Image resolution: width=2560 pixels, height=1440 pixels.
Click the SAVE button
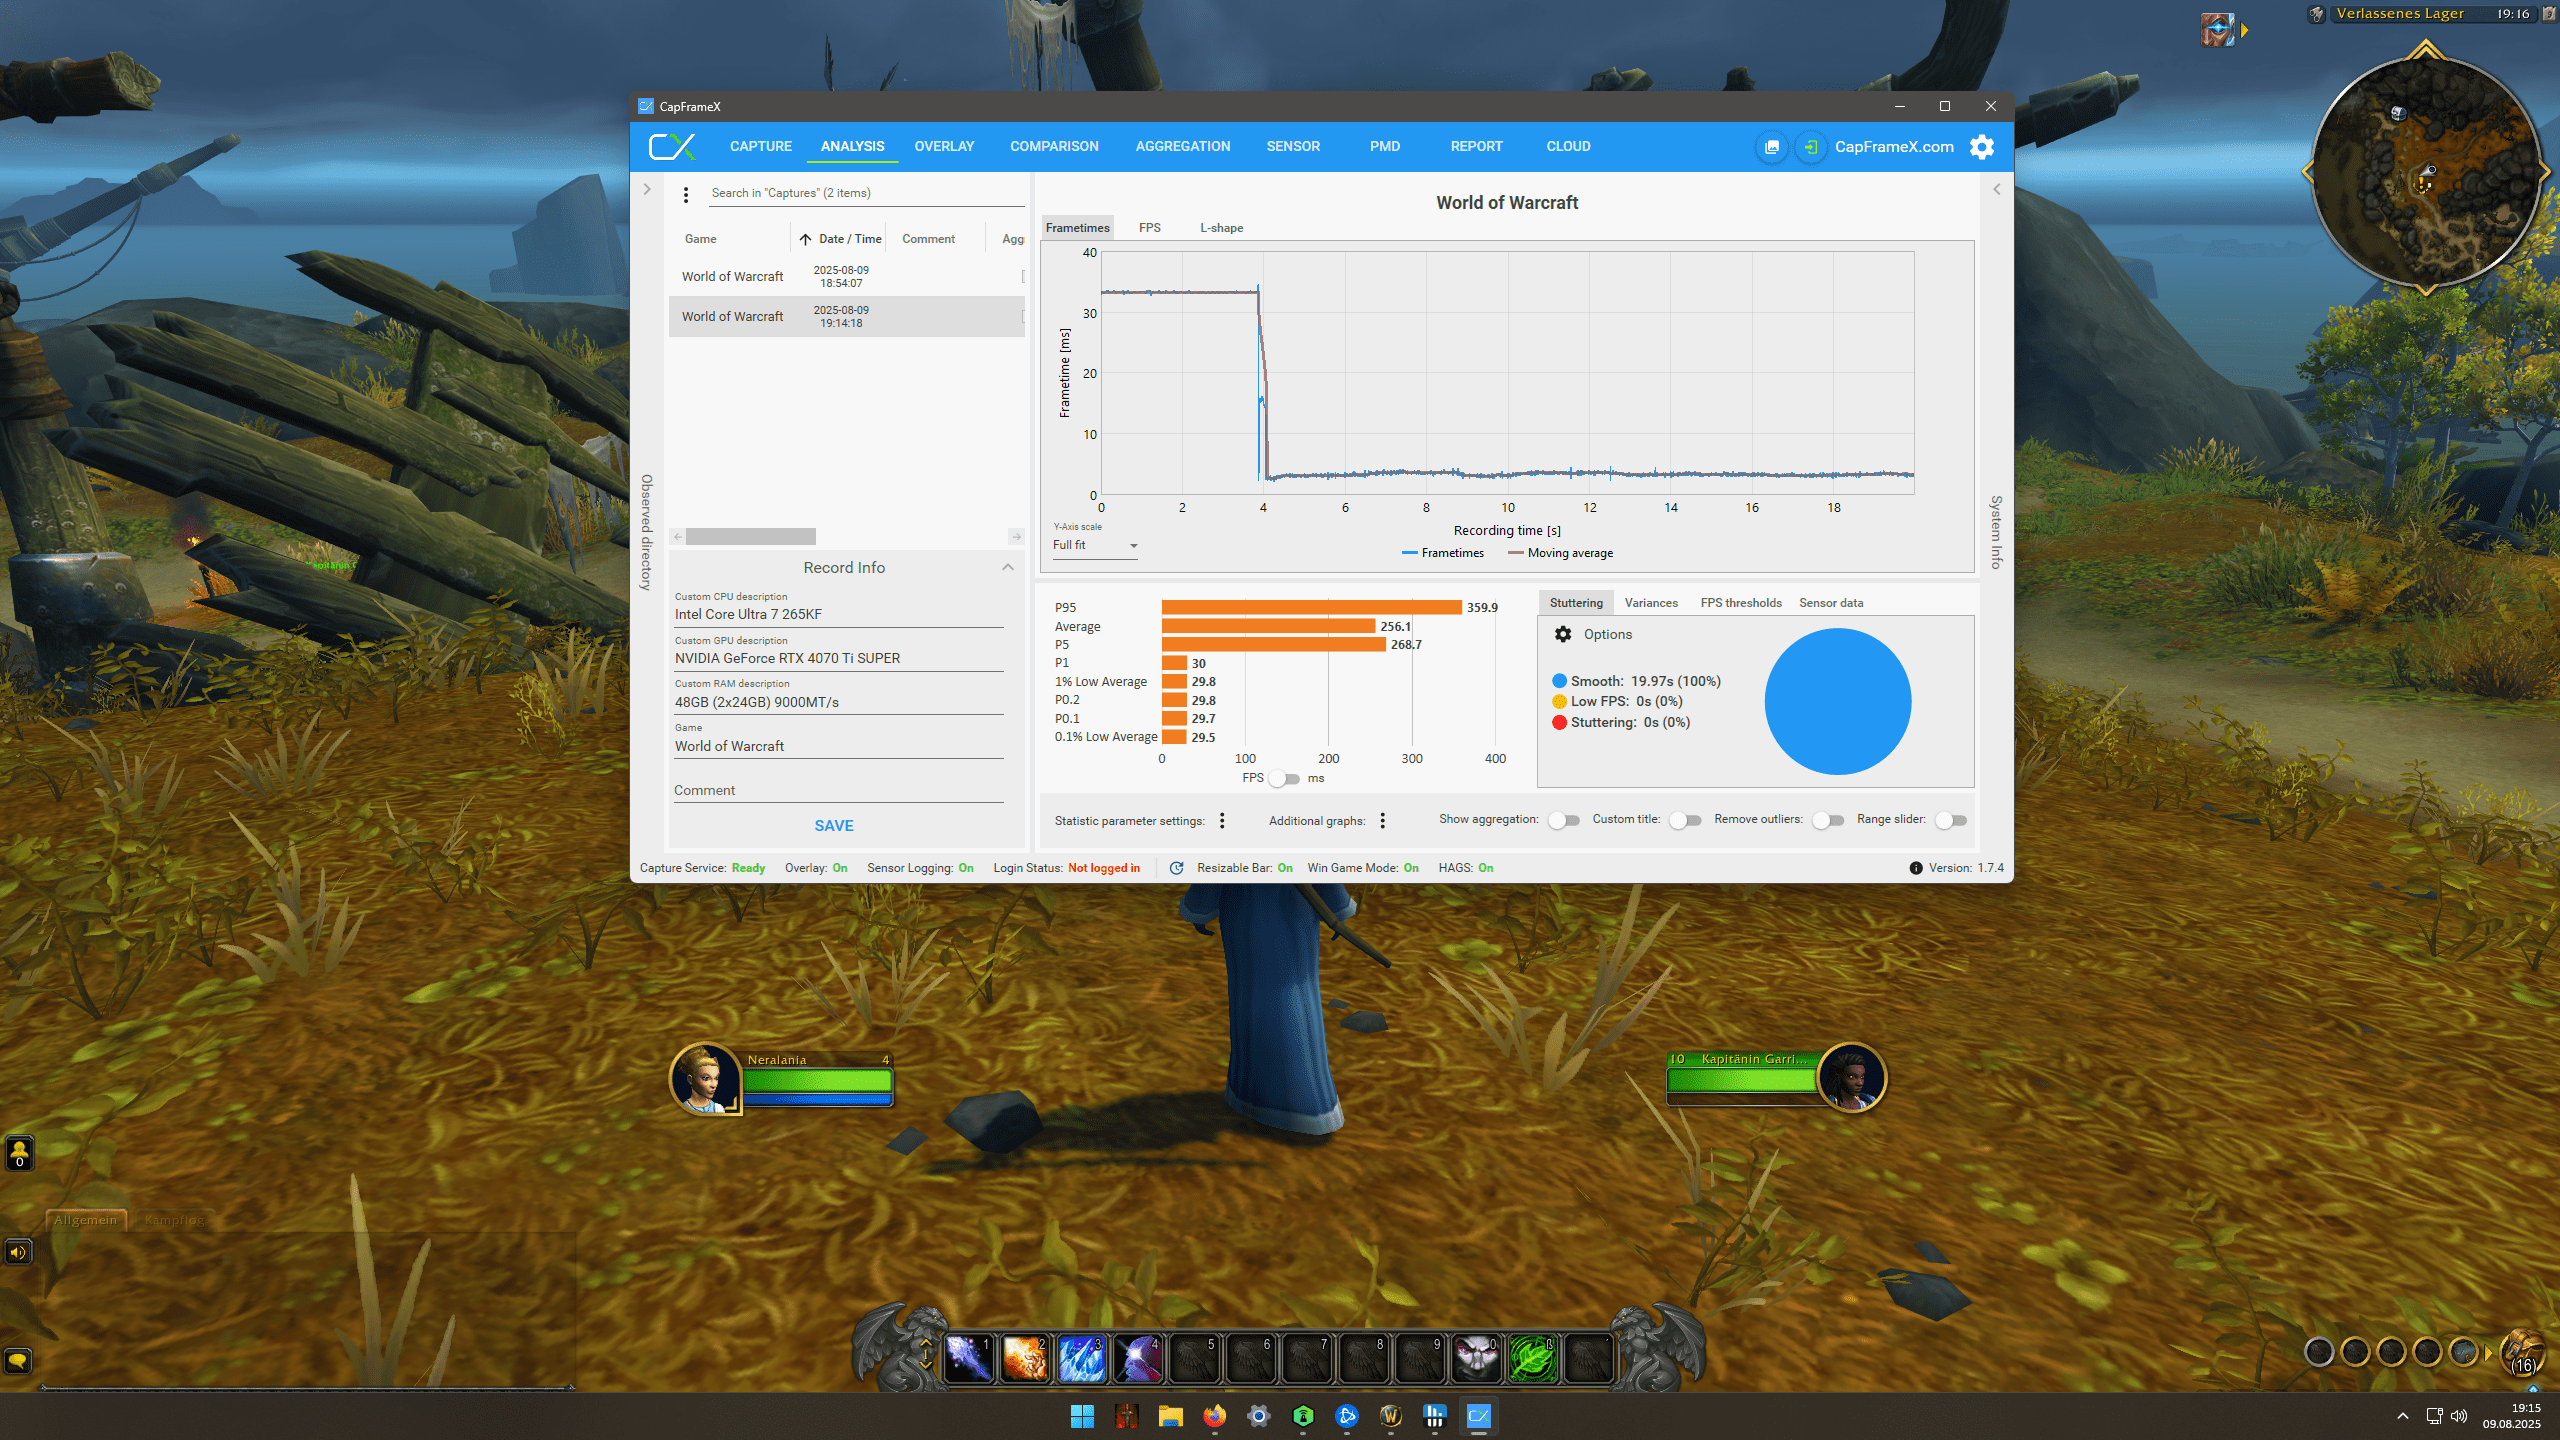(834, 825)
